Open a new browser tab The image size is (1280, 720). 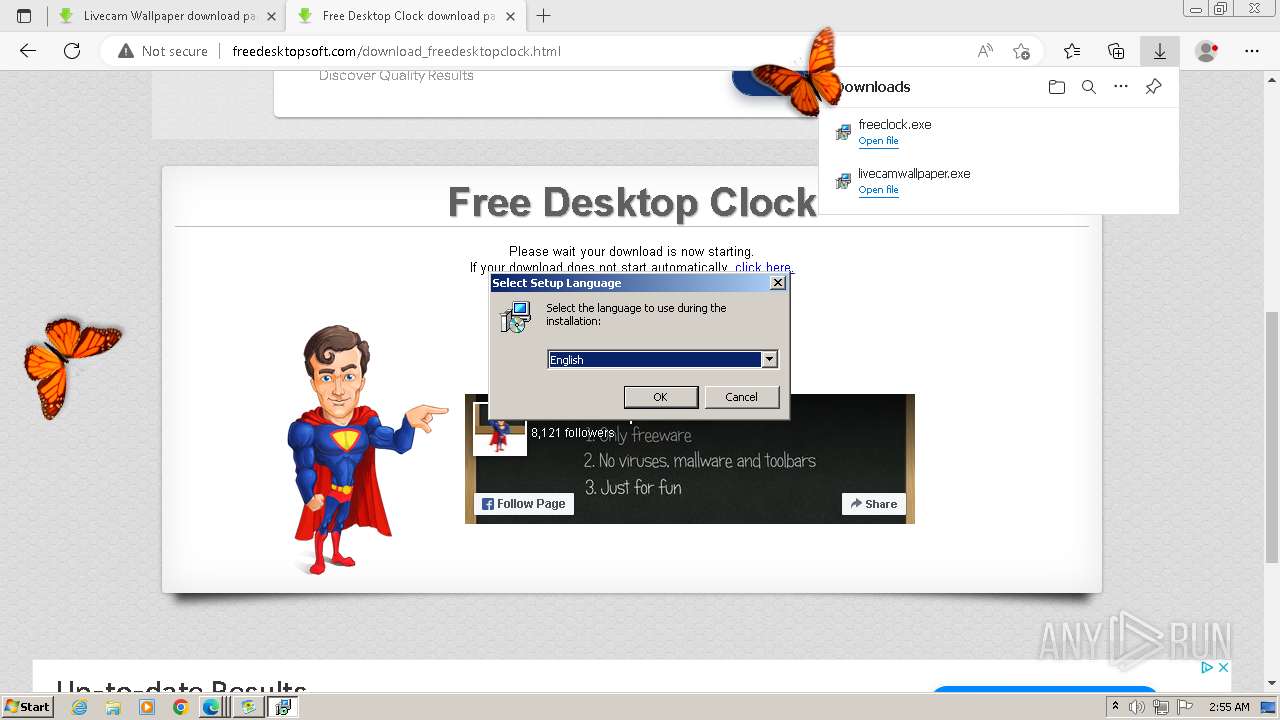coord(544,16)
